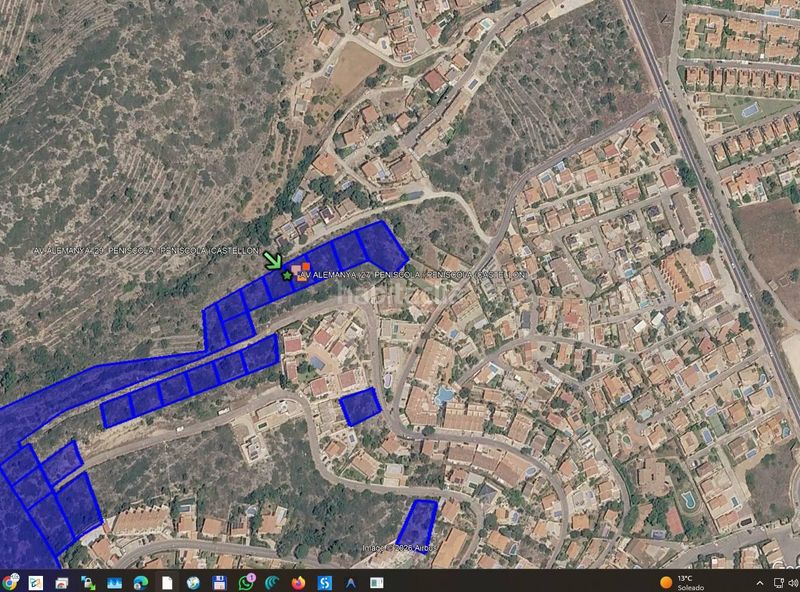Open WhatsApp with notification badge
Image resolution: width=800 pixels, height=592 pixels.
pyautogui.click(x=246, y=582)
